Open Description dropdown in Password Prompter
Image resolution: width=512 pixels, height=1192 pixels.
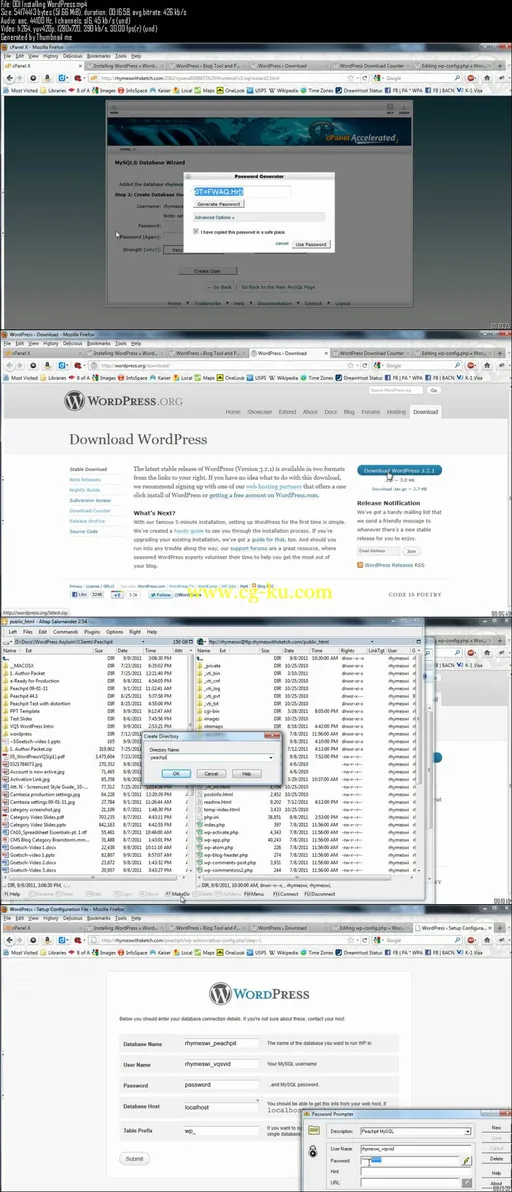pos(467,1131)
